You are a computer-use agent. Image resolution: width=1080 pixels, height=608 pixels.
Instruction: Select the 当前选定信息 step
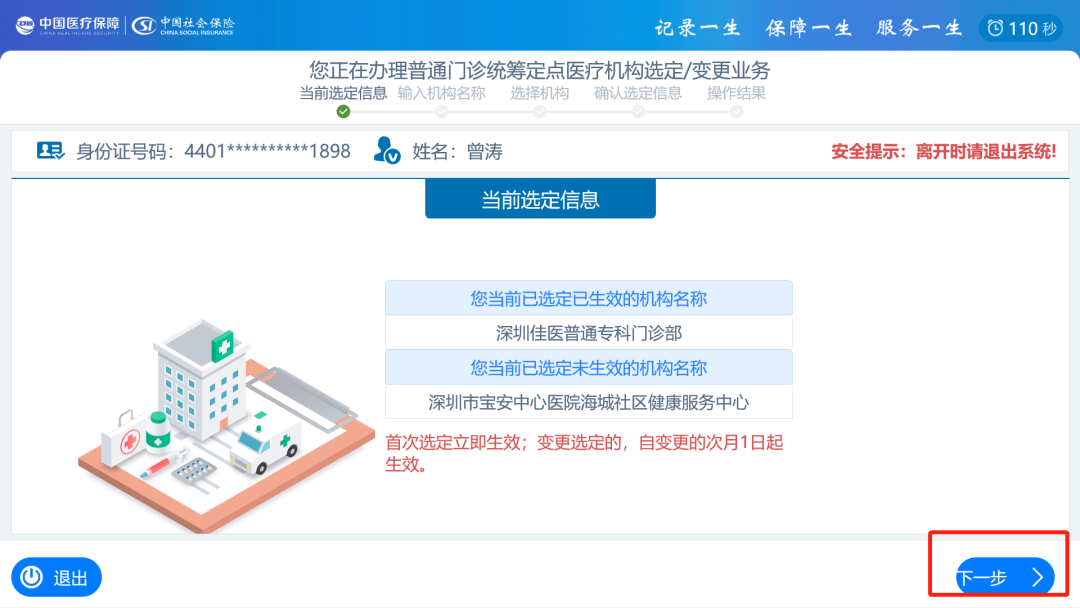point(343,93)
